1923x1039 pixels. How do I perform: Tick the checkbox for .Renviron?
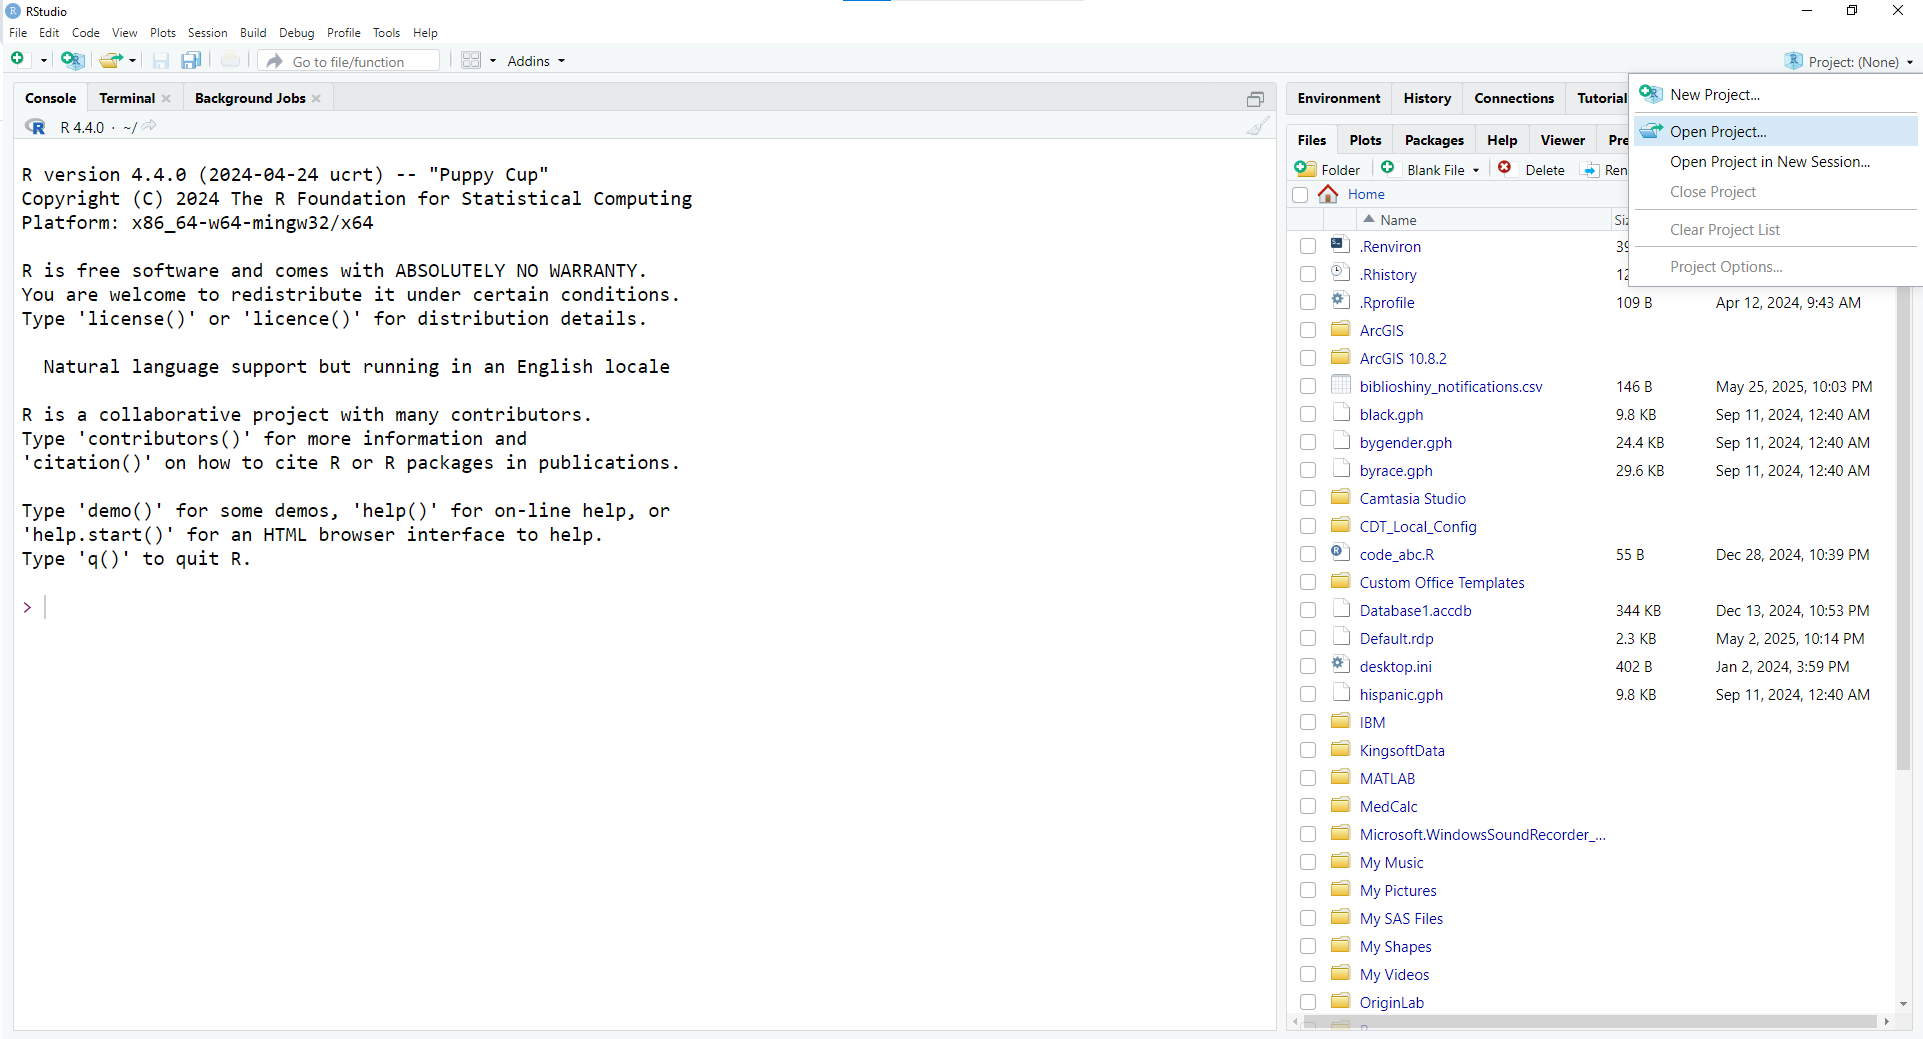1308,246
